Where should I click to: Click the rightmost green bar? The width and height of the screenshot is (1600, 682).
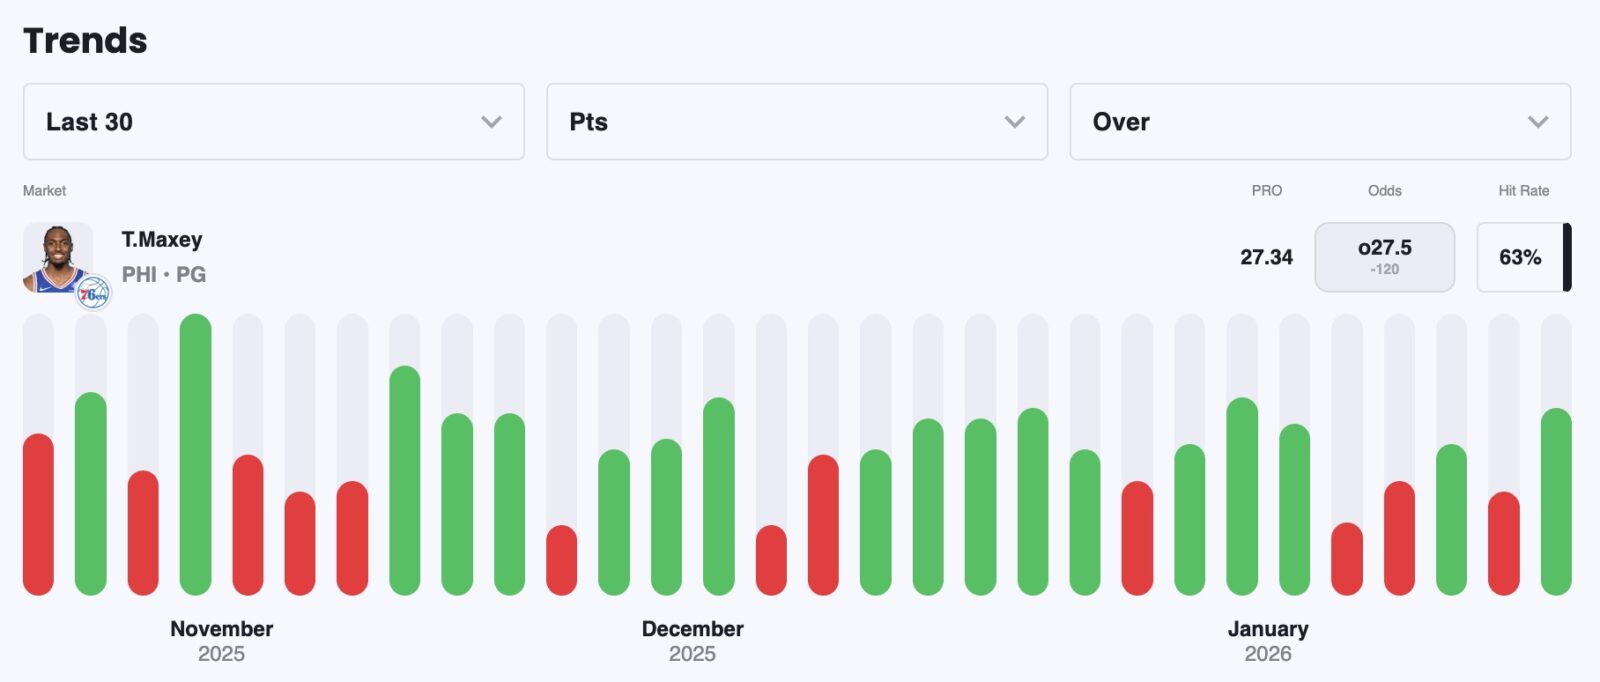pyautogui.click(x=1556, y=502)
